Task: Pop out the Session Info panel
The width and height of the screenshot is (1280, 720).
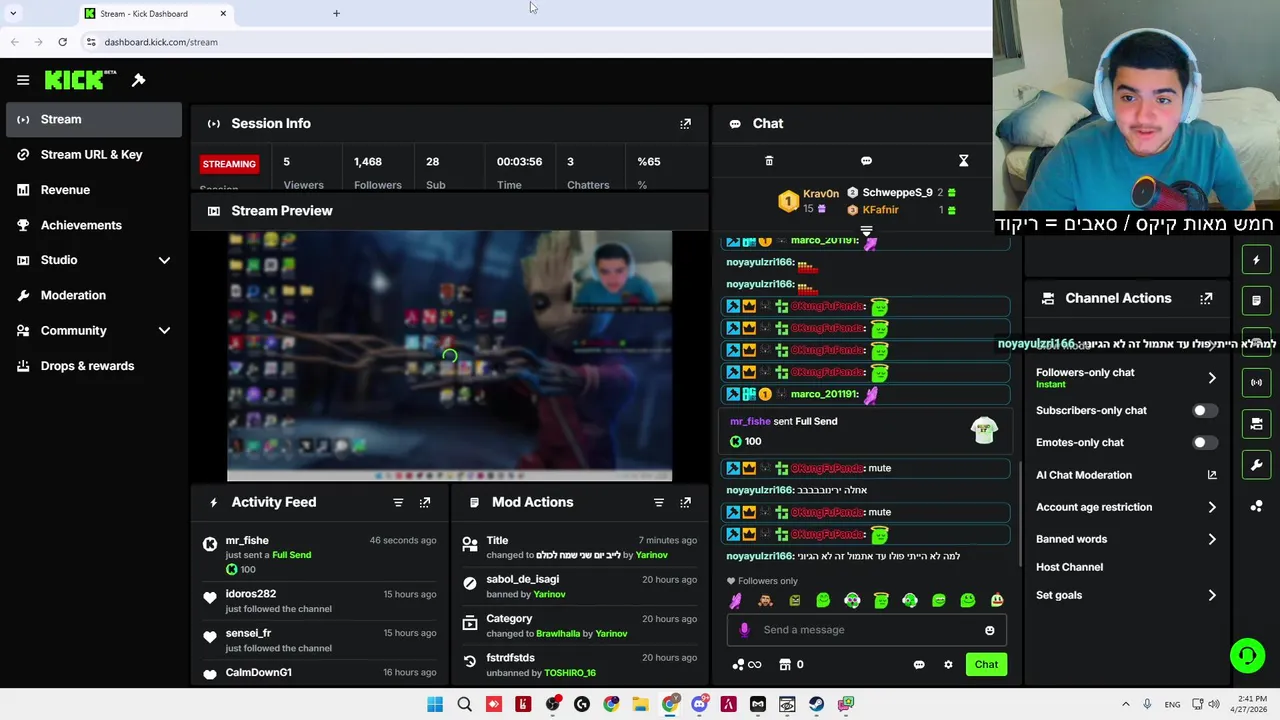Action: pos(685,124)
